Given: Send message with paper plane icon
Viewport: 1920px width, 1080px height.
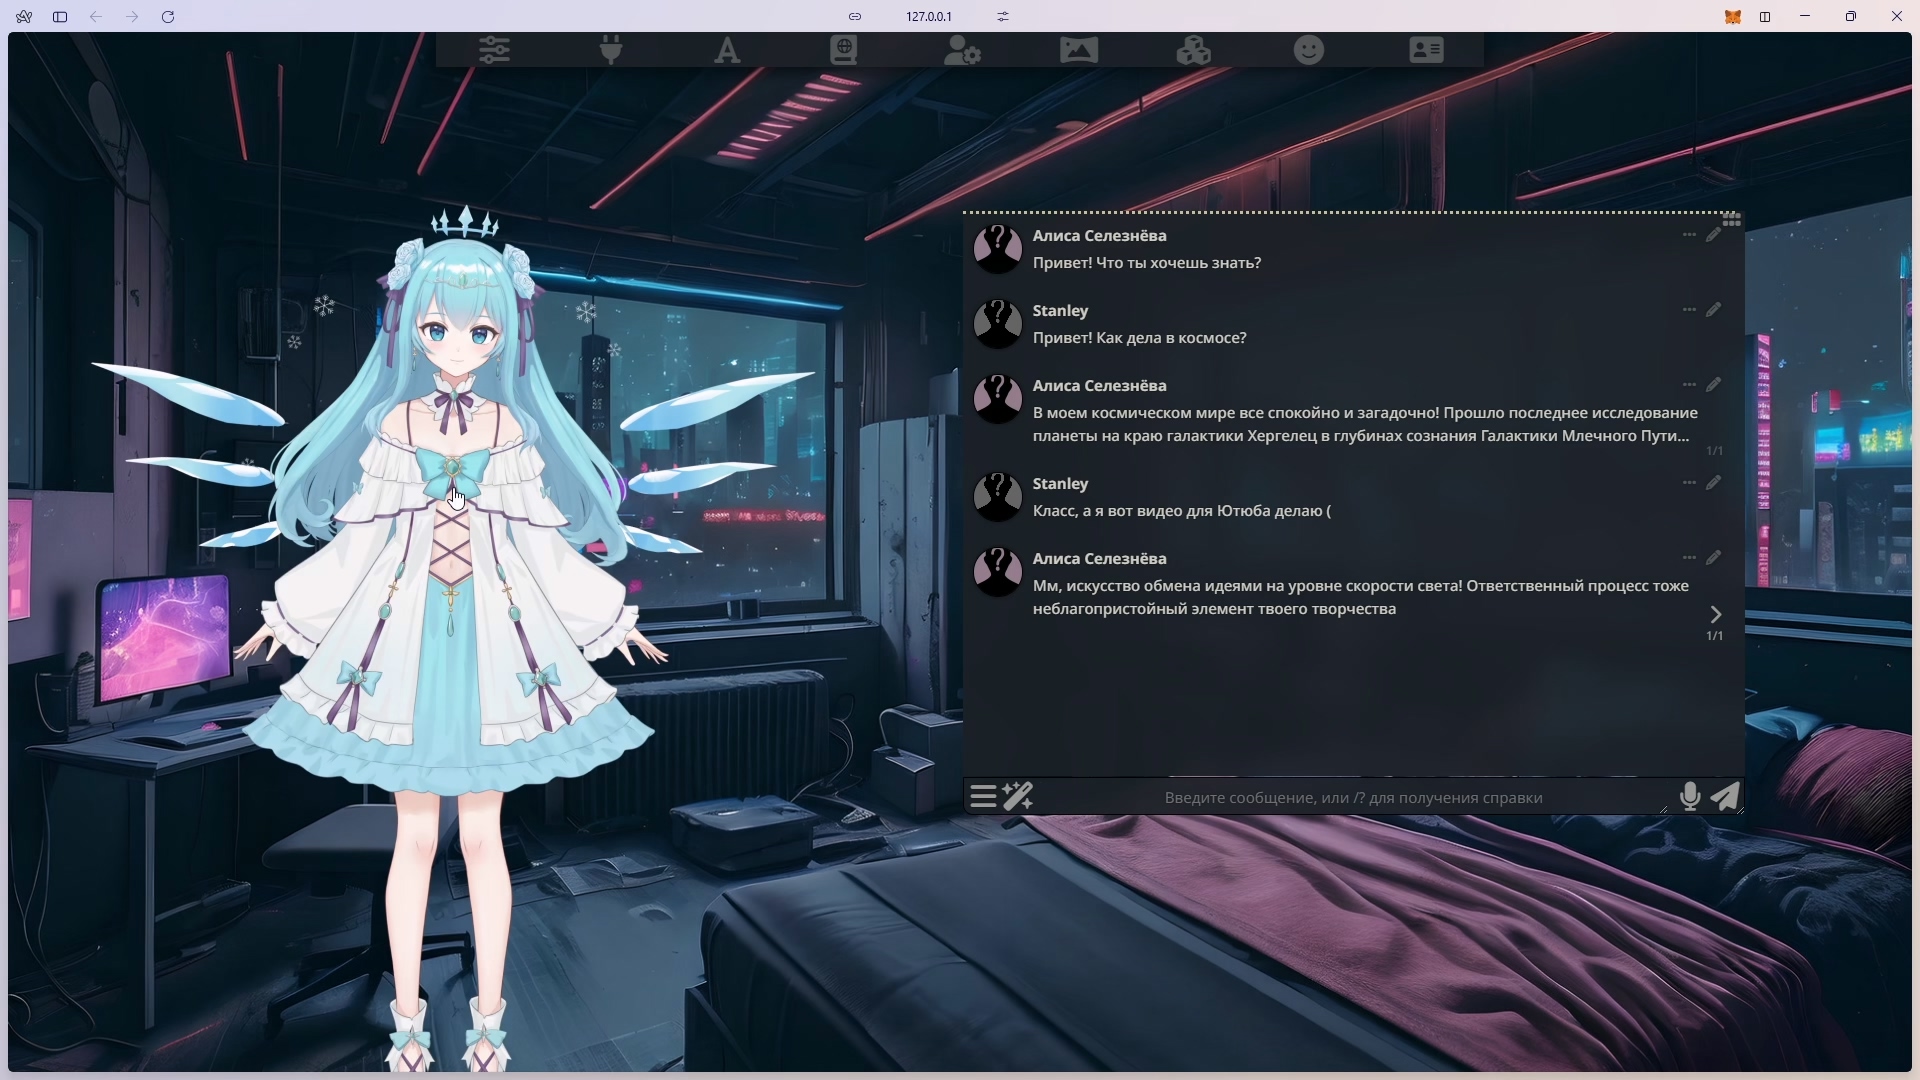Looking at the screenshot, I should 1726,797.
